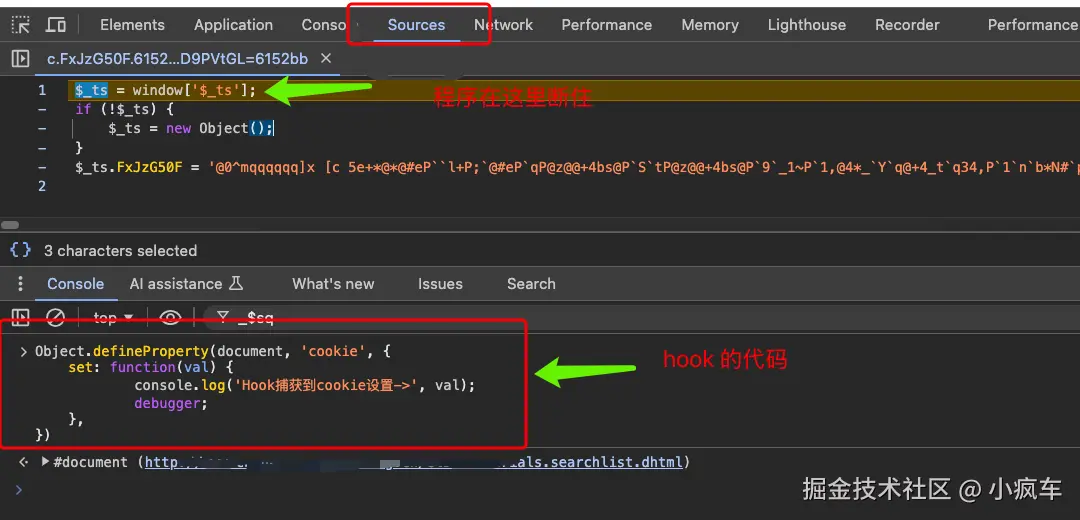Select the Console drawer tab

click(x=76, y=284)
